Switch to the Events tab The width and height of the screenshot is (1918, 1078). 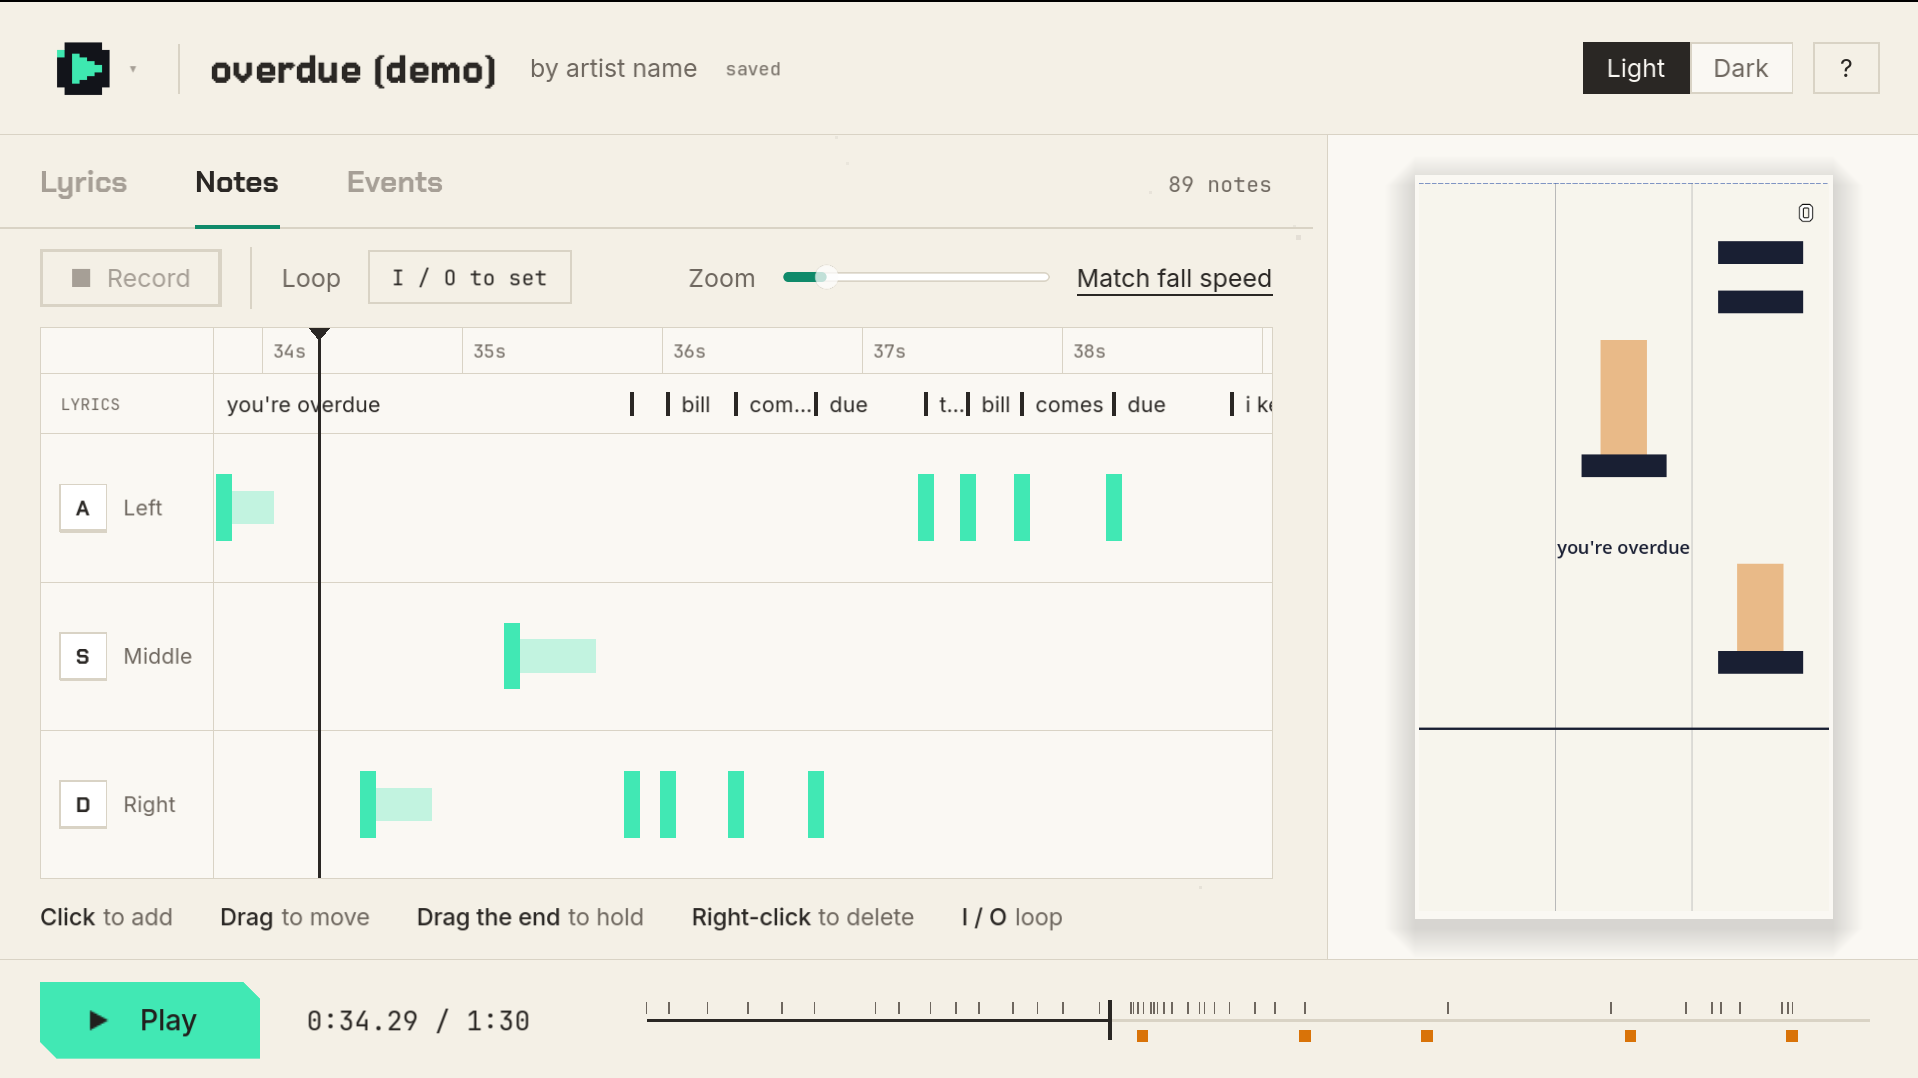pos(395,182)
